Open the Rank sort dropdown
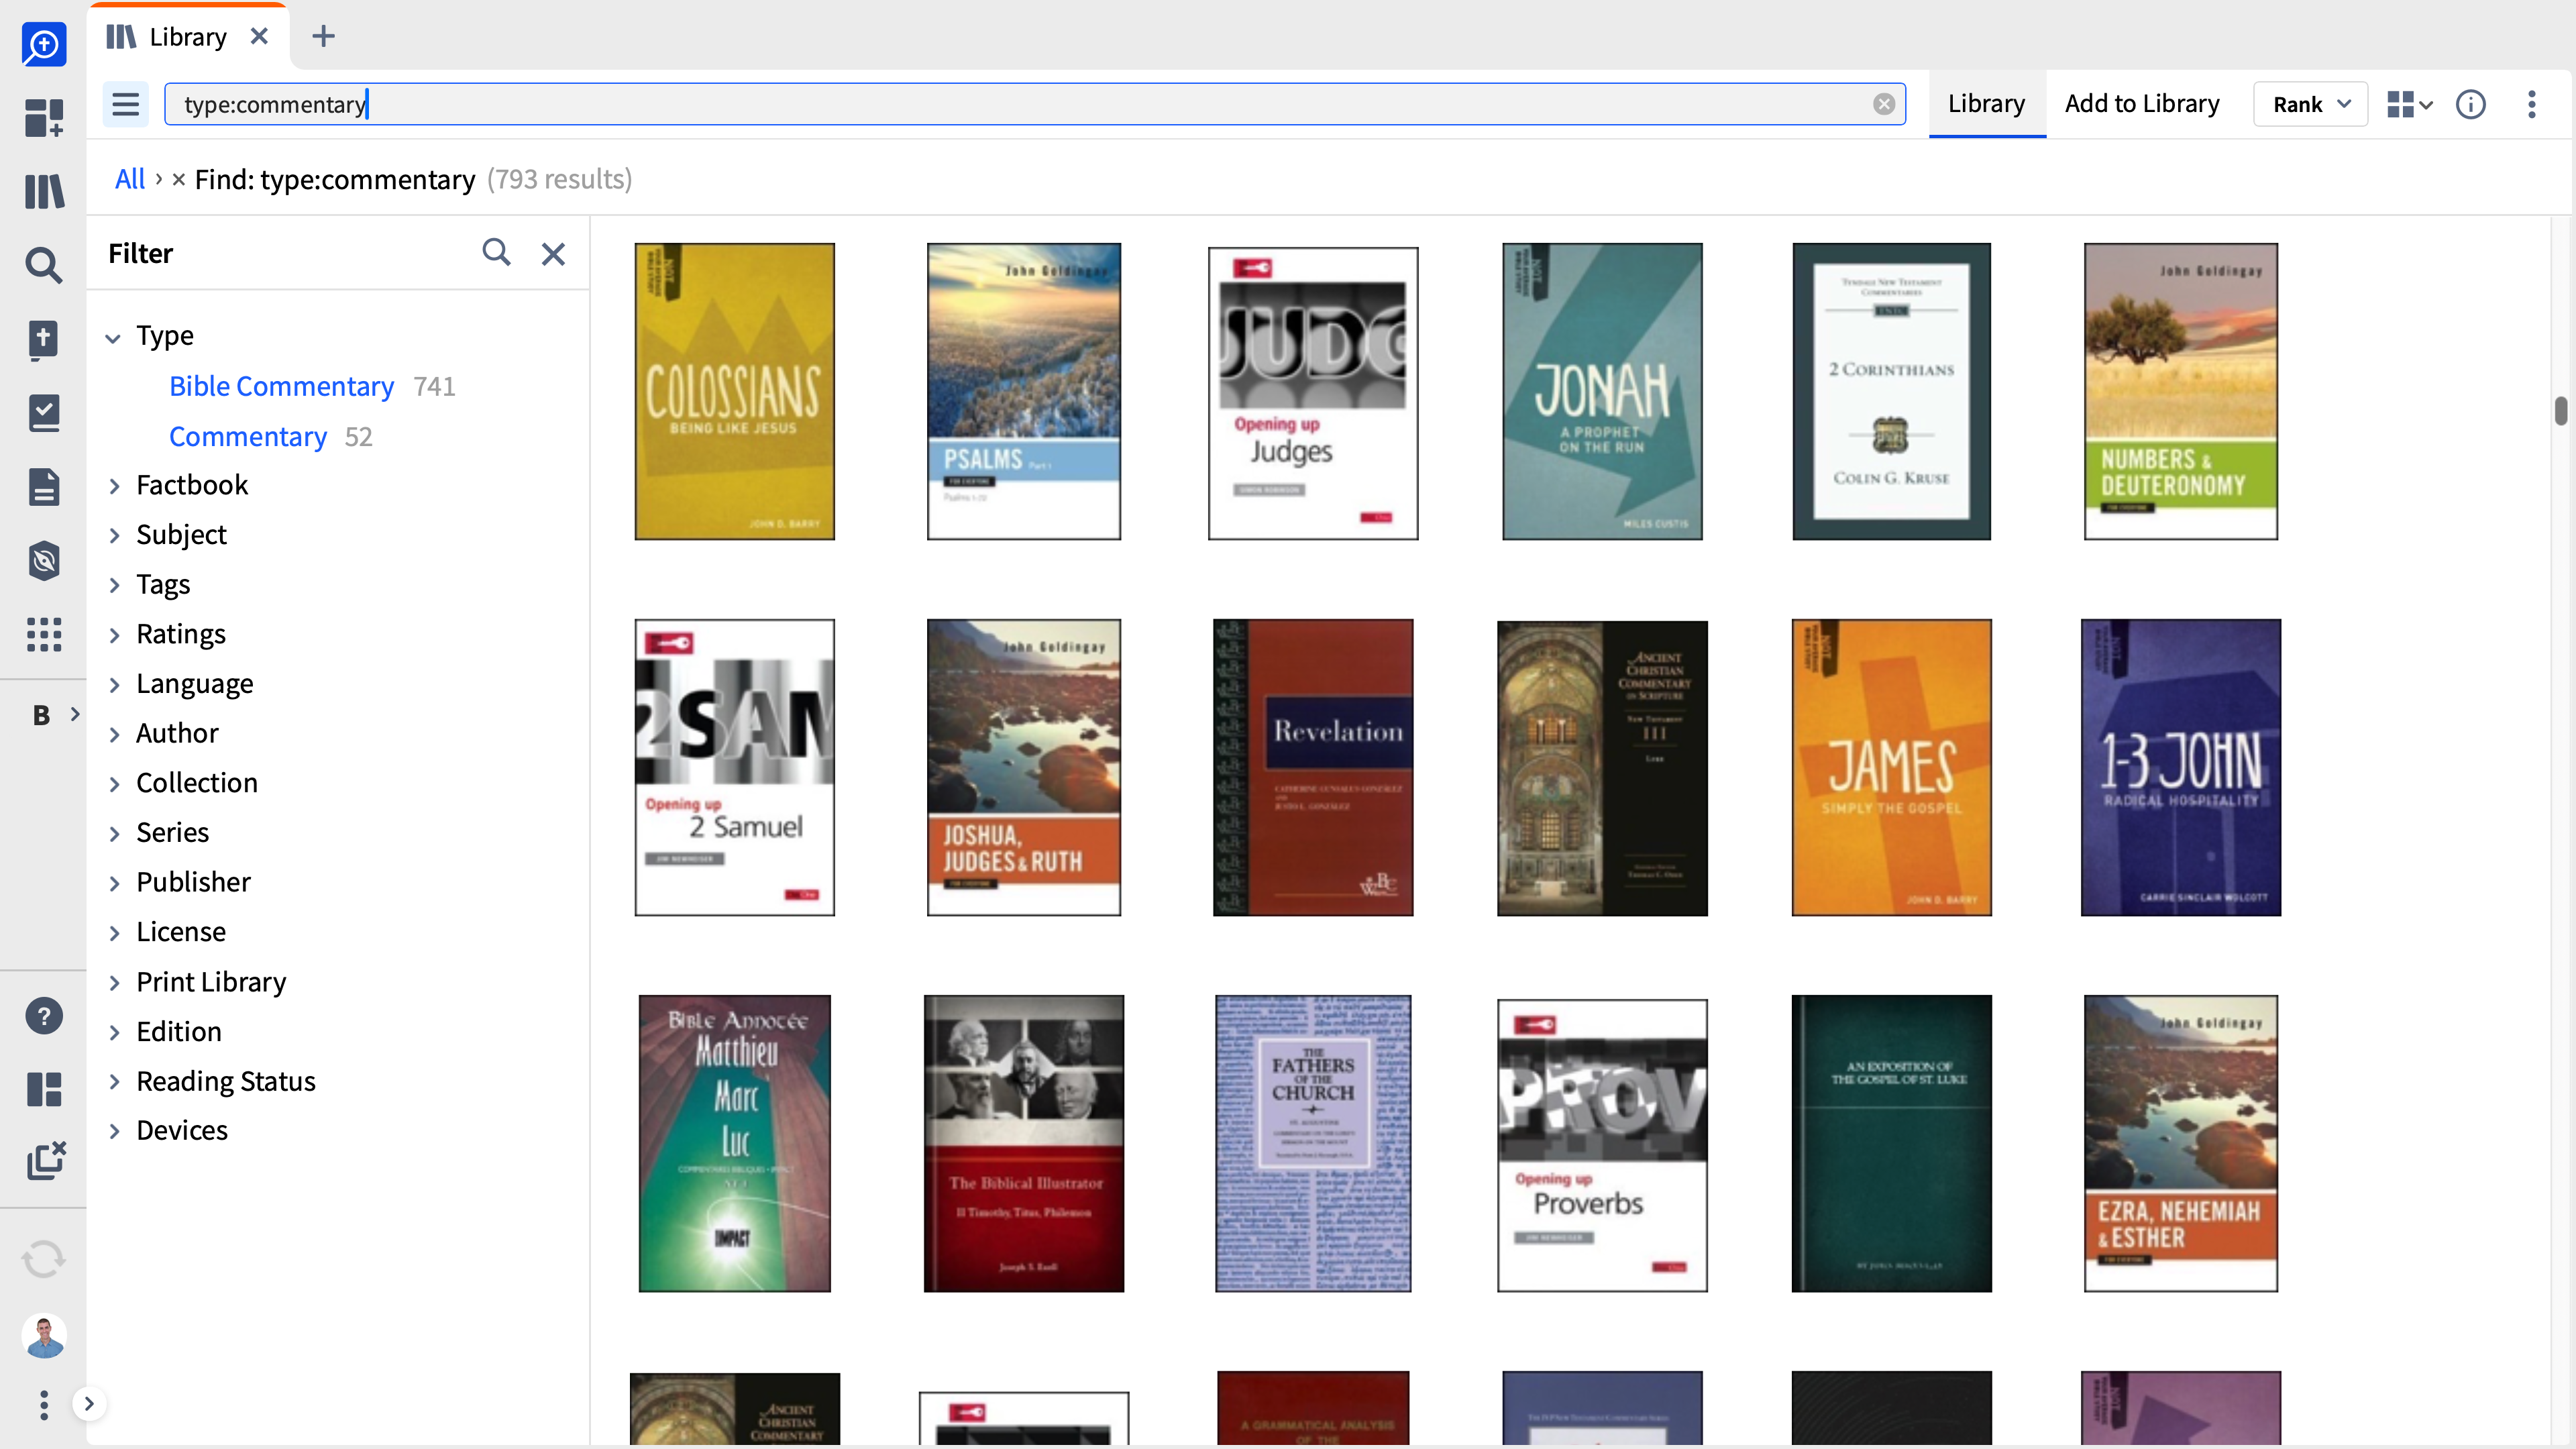Screen dimensions: 2576x1449 tap(2310, 104)
